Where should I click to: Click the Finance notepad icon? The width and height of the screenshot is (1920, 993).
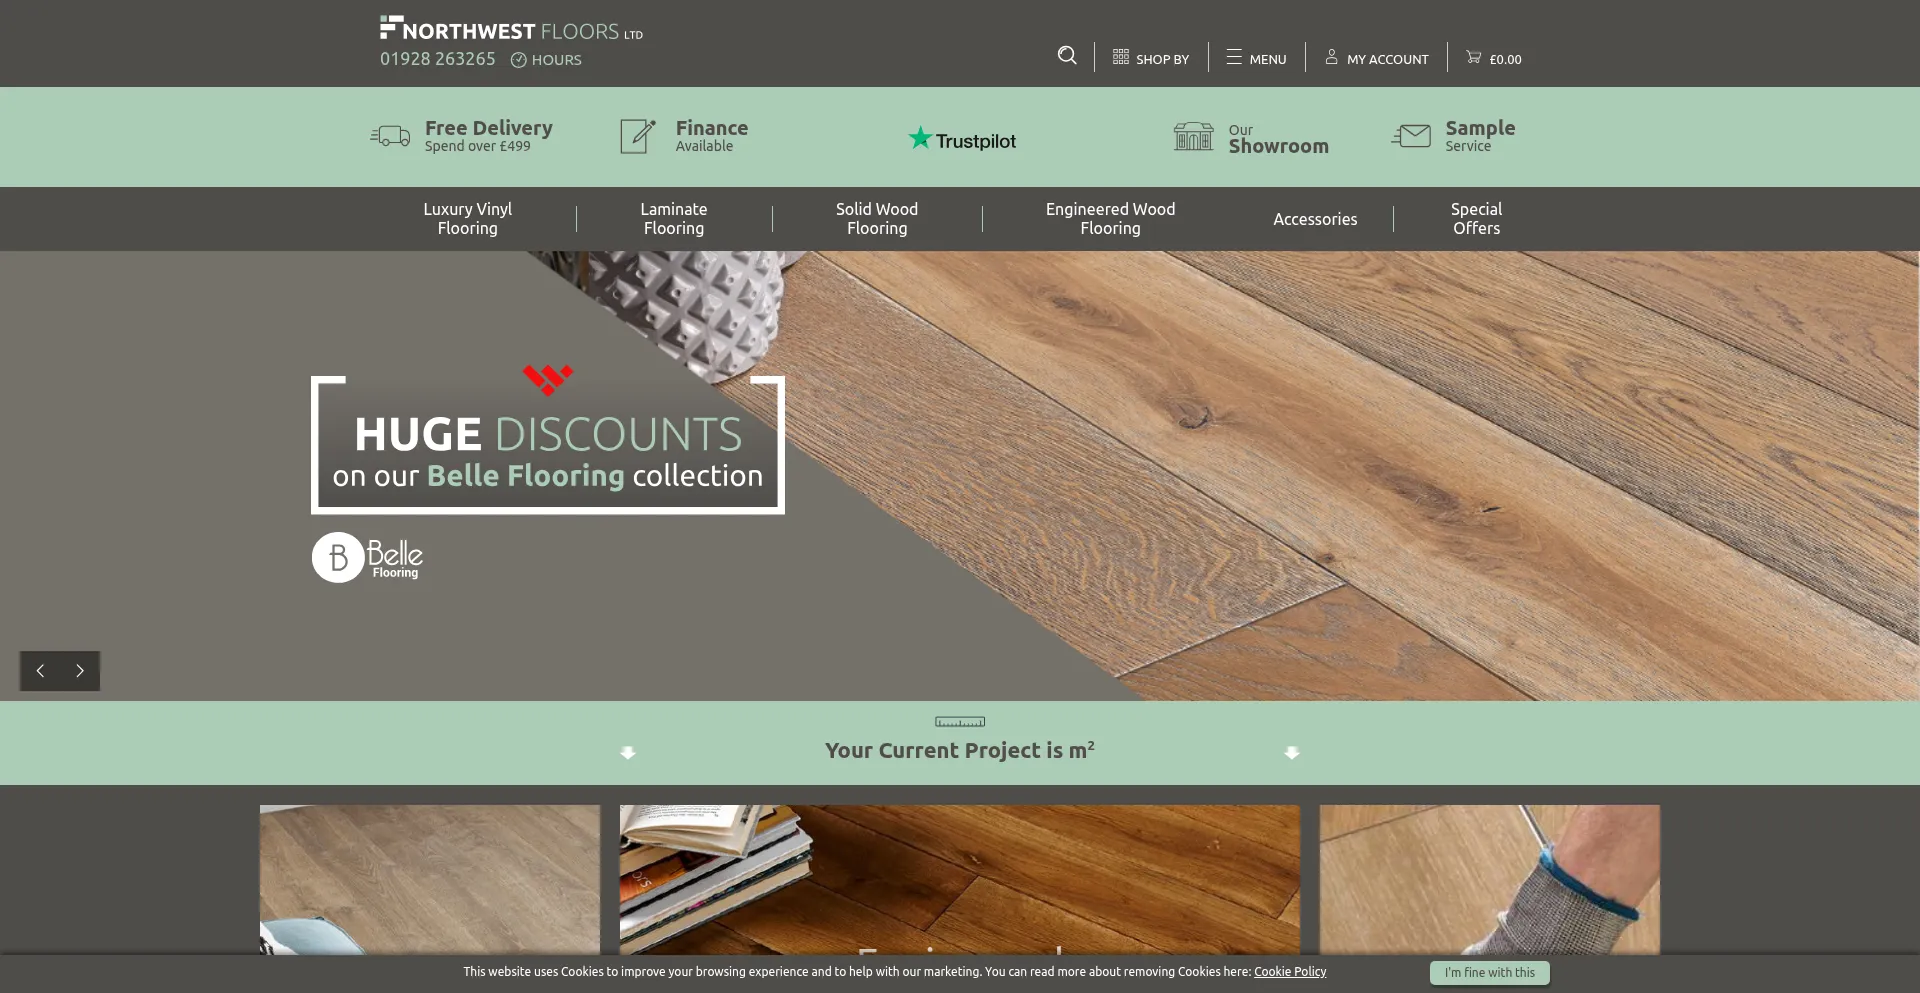point(637,136)
